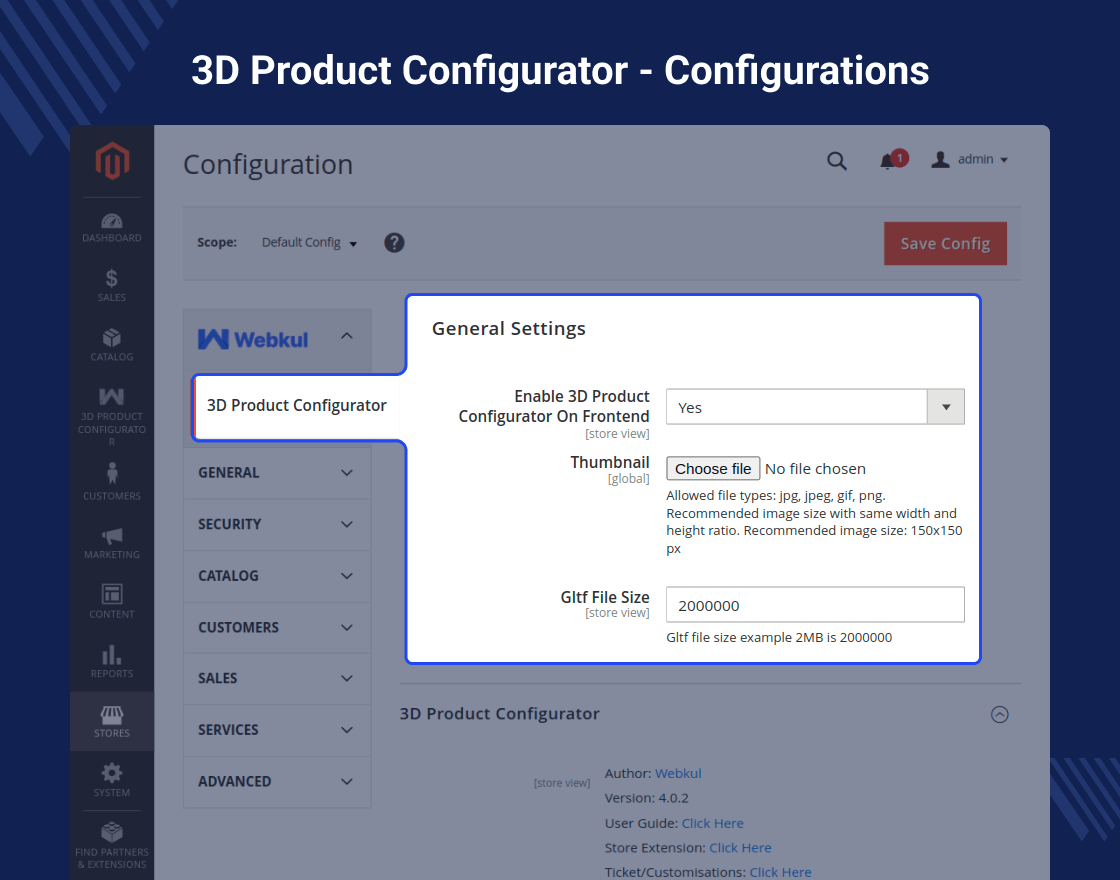Select the 3D Product Configurator tab
The height and width of the screenshot is (880, 1120).
tap(296, 405)
